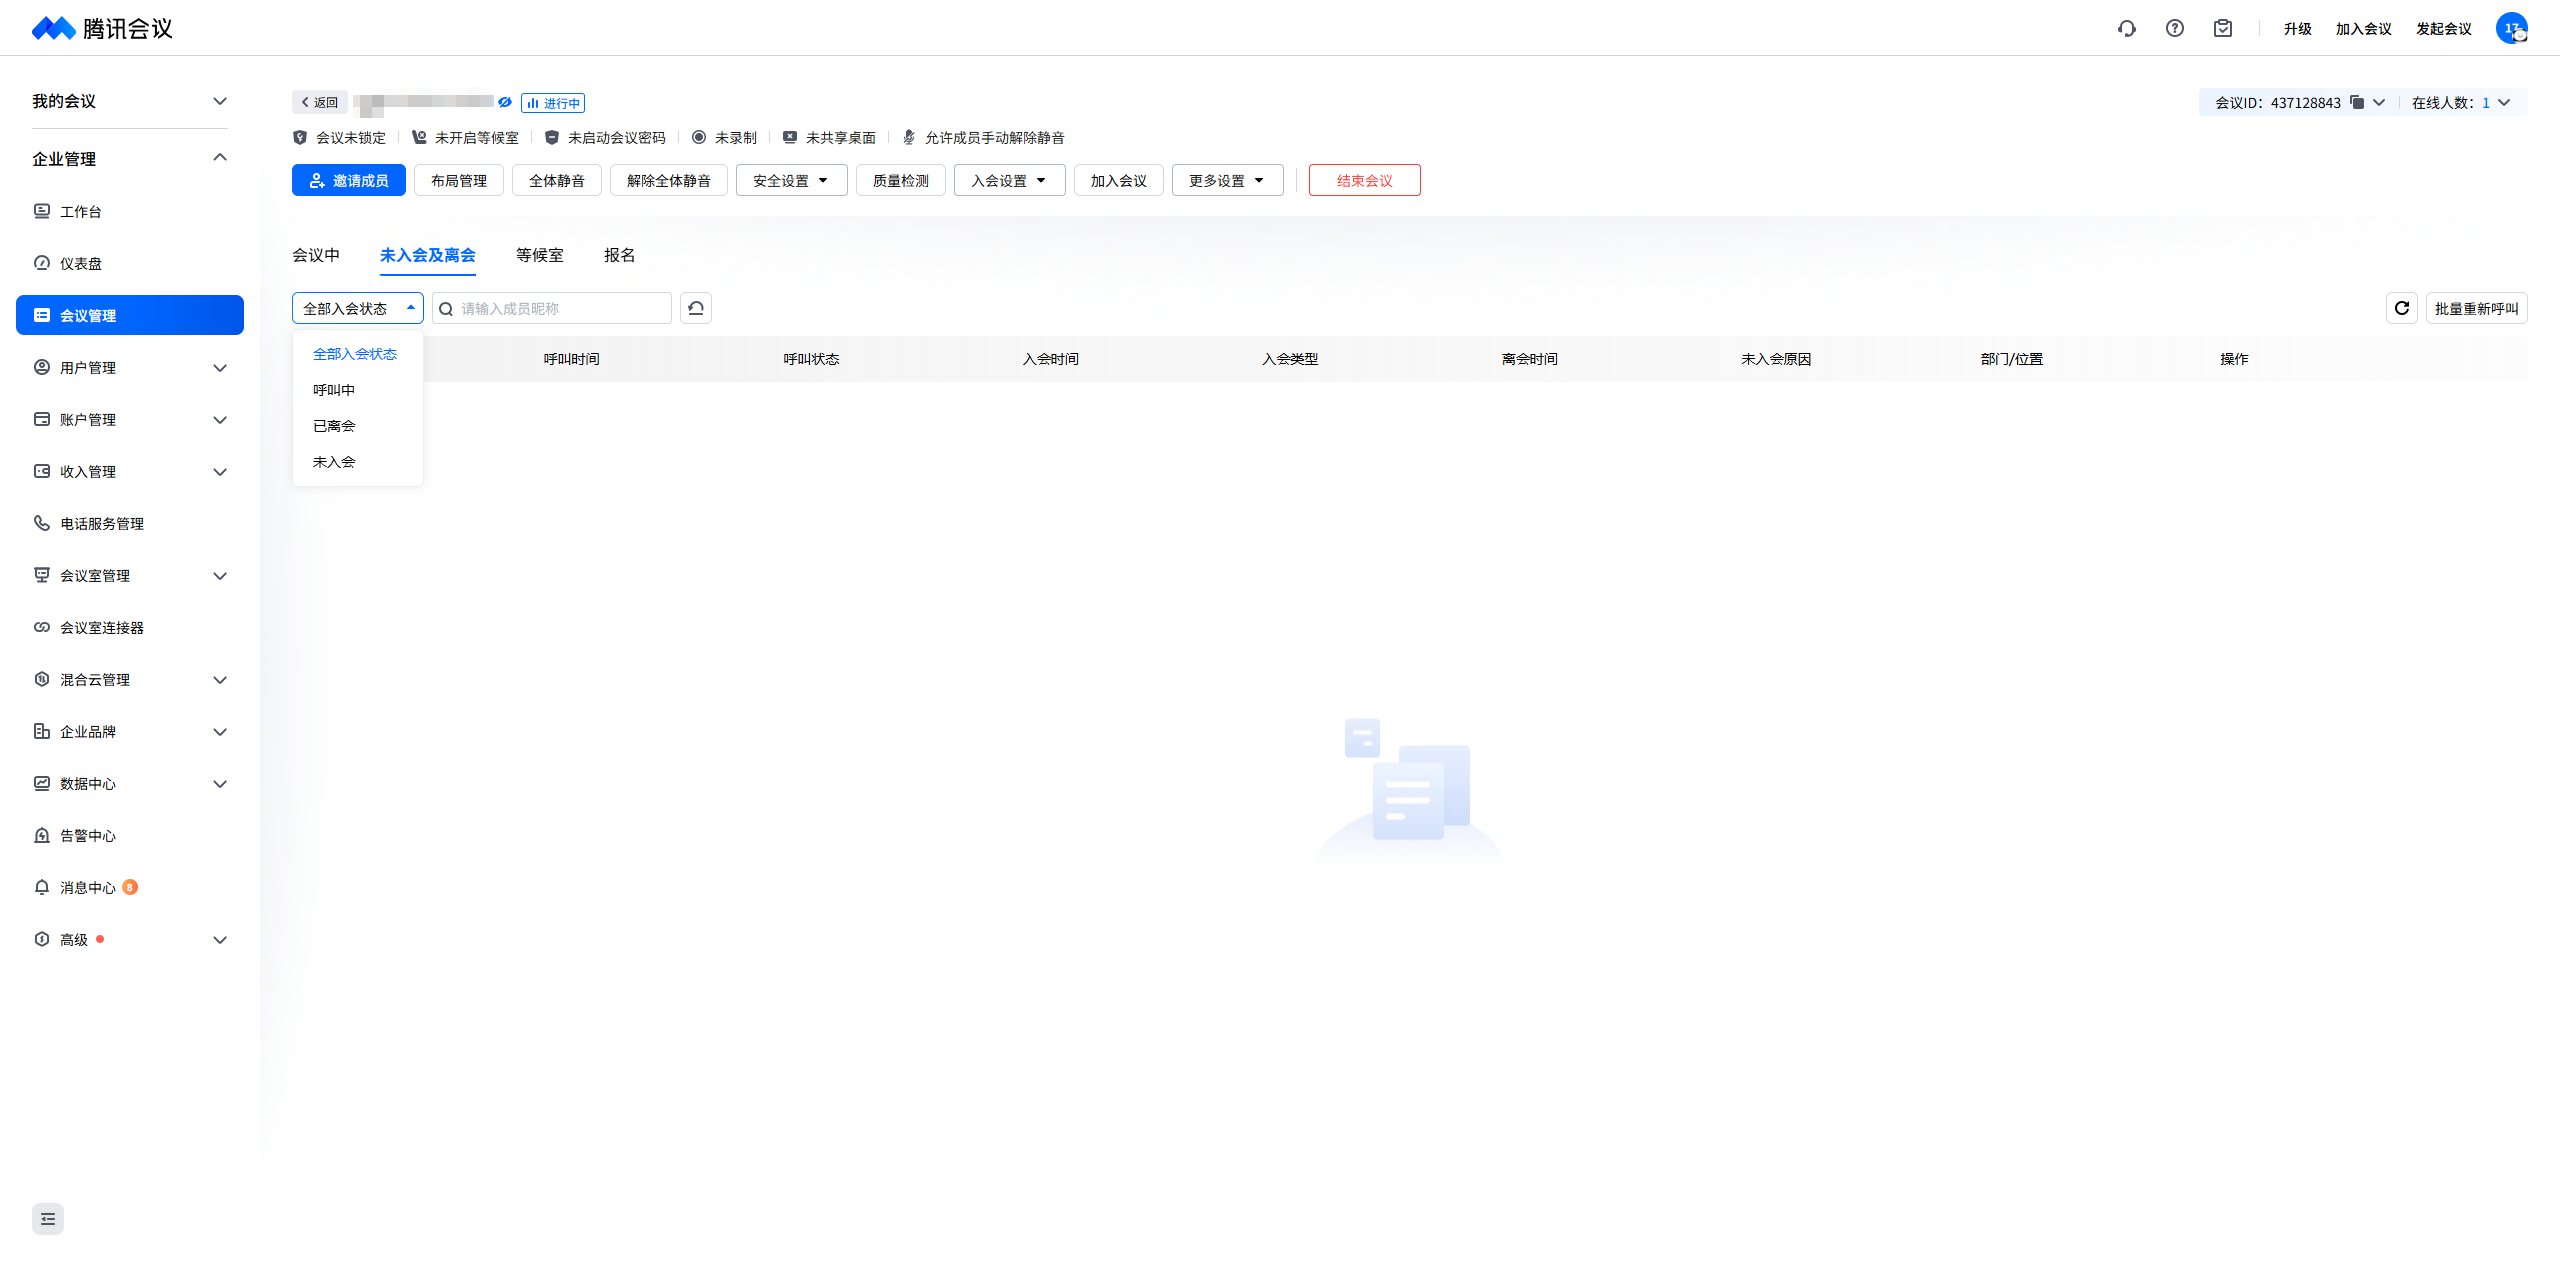Click the red 结束会议 button
The image size is (2560, 1271).
(x=1364, y=181)
